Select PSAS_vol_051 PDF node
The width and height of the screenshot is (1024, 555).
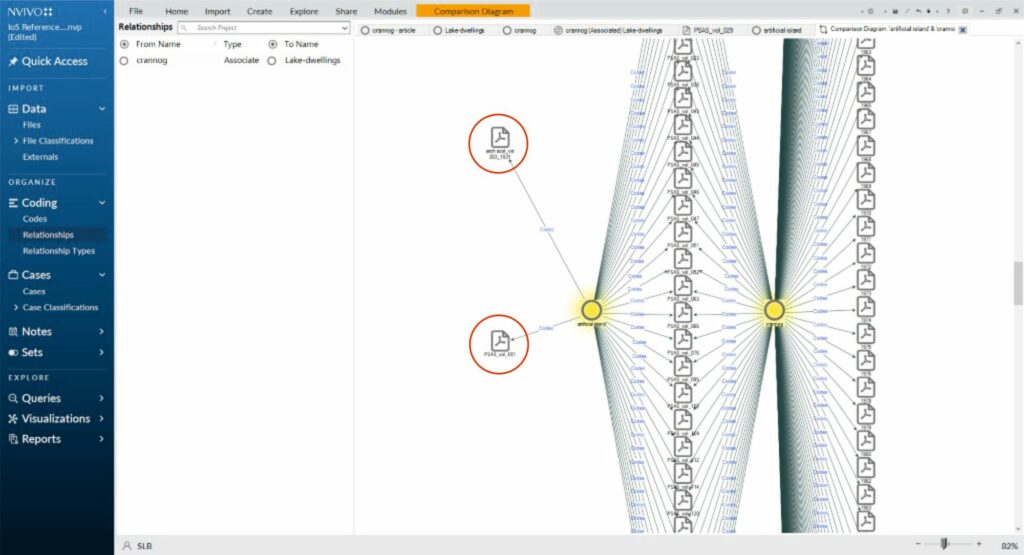point(682,232)
